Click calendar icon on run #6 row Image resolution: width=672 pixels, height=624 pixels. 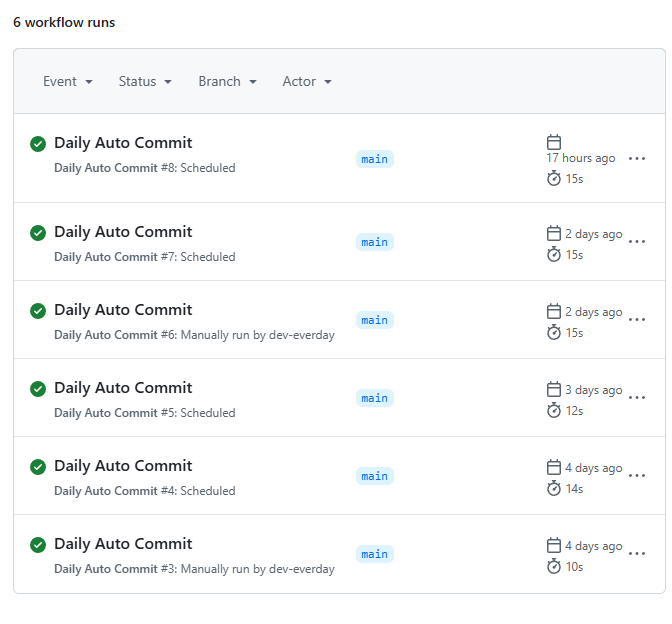(x=554, y=311)
